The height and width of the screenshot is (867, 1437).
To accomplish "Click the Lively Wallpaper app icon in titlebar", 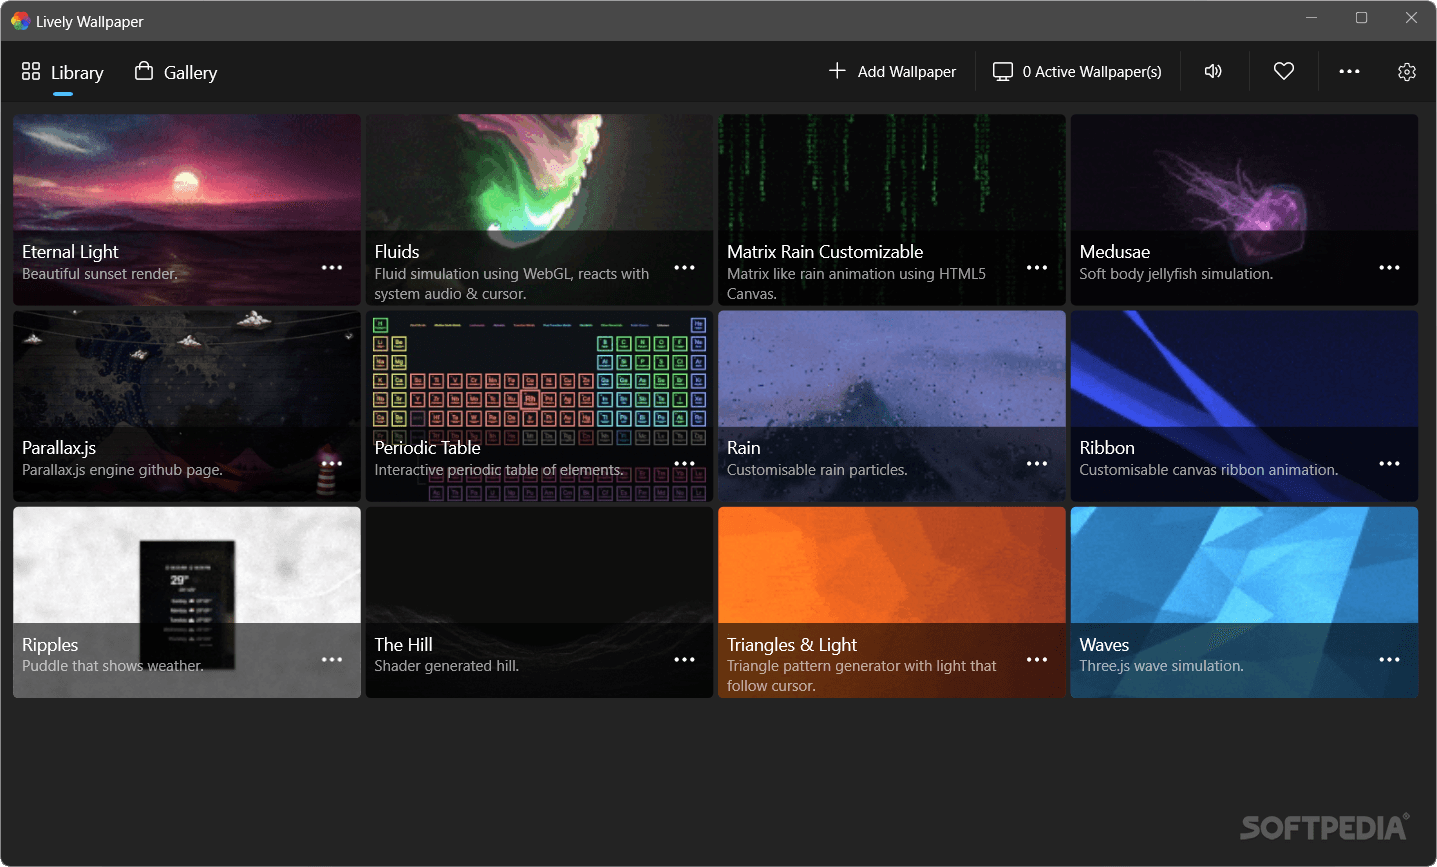I will pos(19,20).
